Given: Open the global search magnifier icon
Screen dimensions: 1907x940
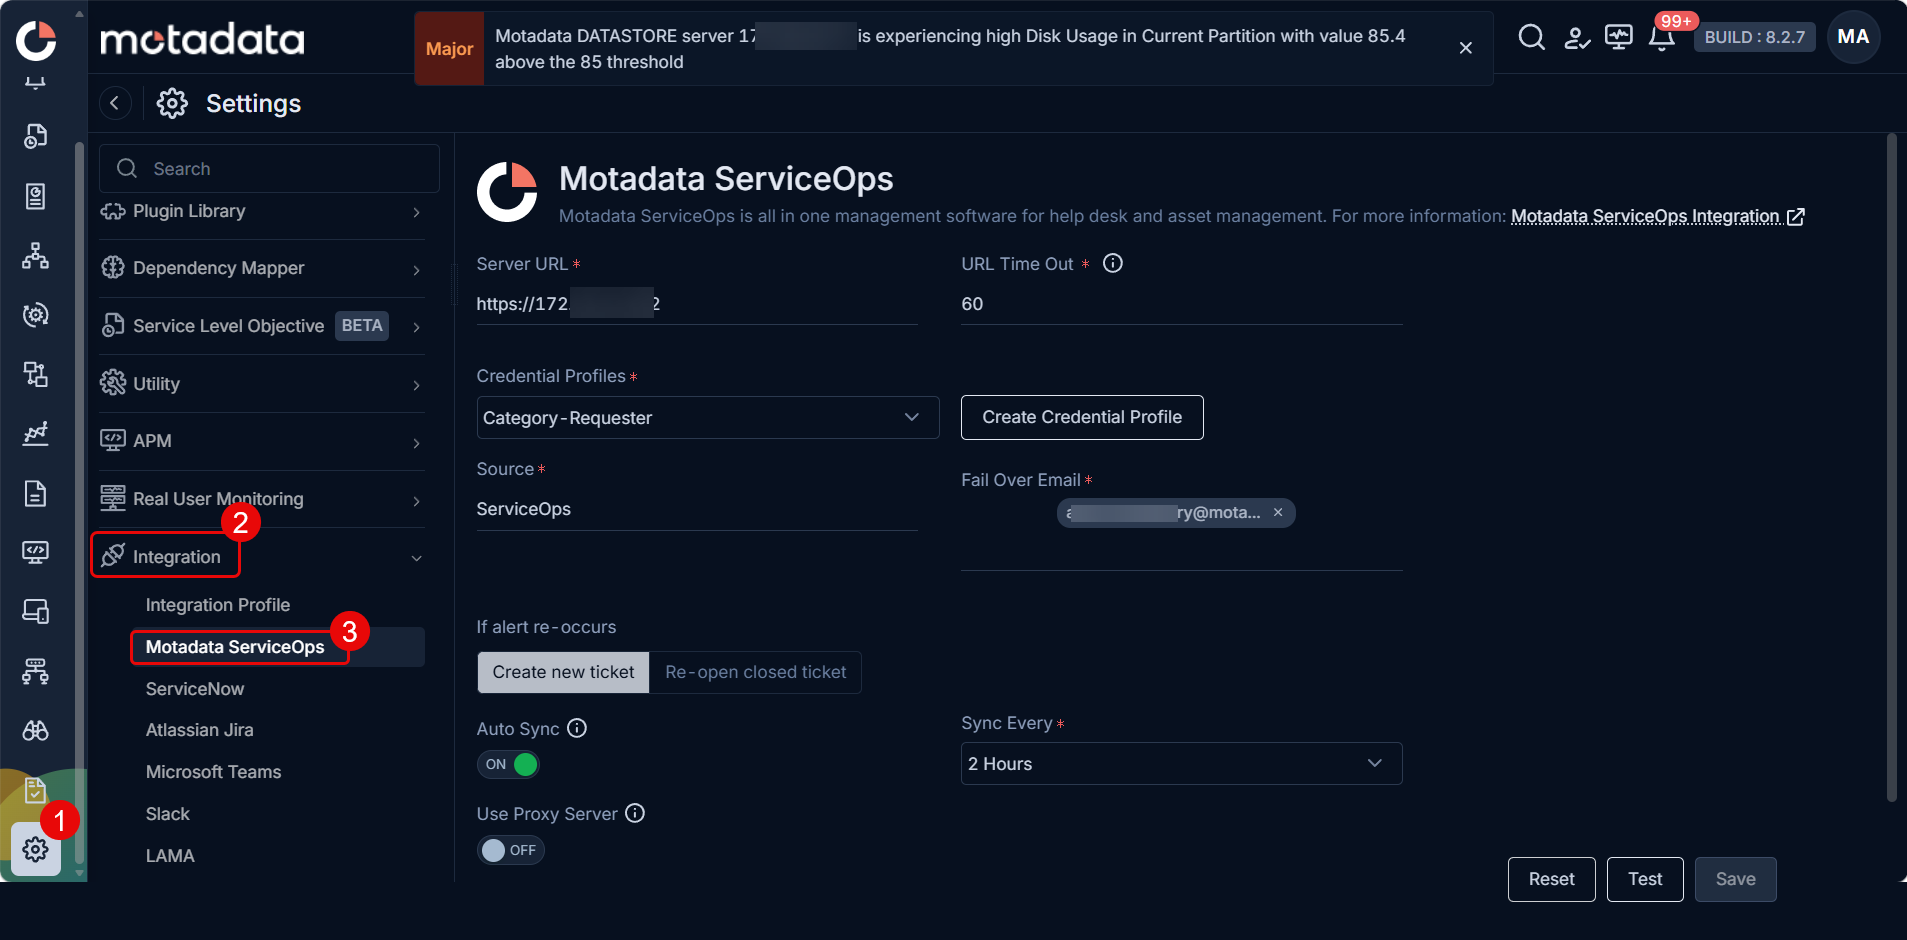Looking at the screenshot, I should pos(1531,38).
